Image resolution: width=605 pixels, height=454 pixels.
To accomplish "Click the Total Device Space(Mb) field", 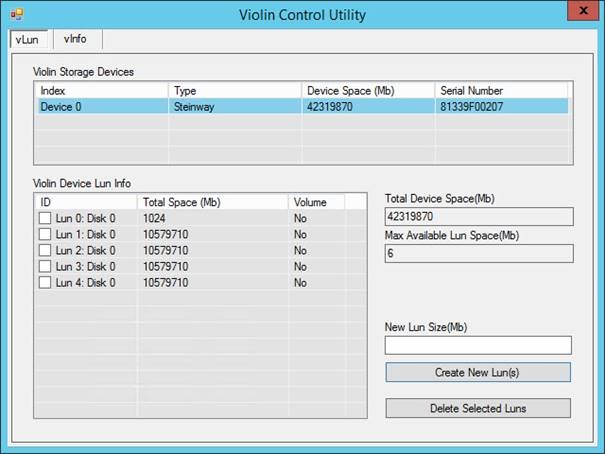I will (x=479, y=216).
